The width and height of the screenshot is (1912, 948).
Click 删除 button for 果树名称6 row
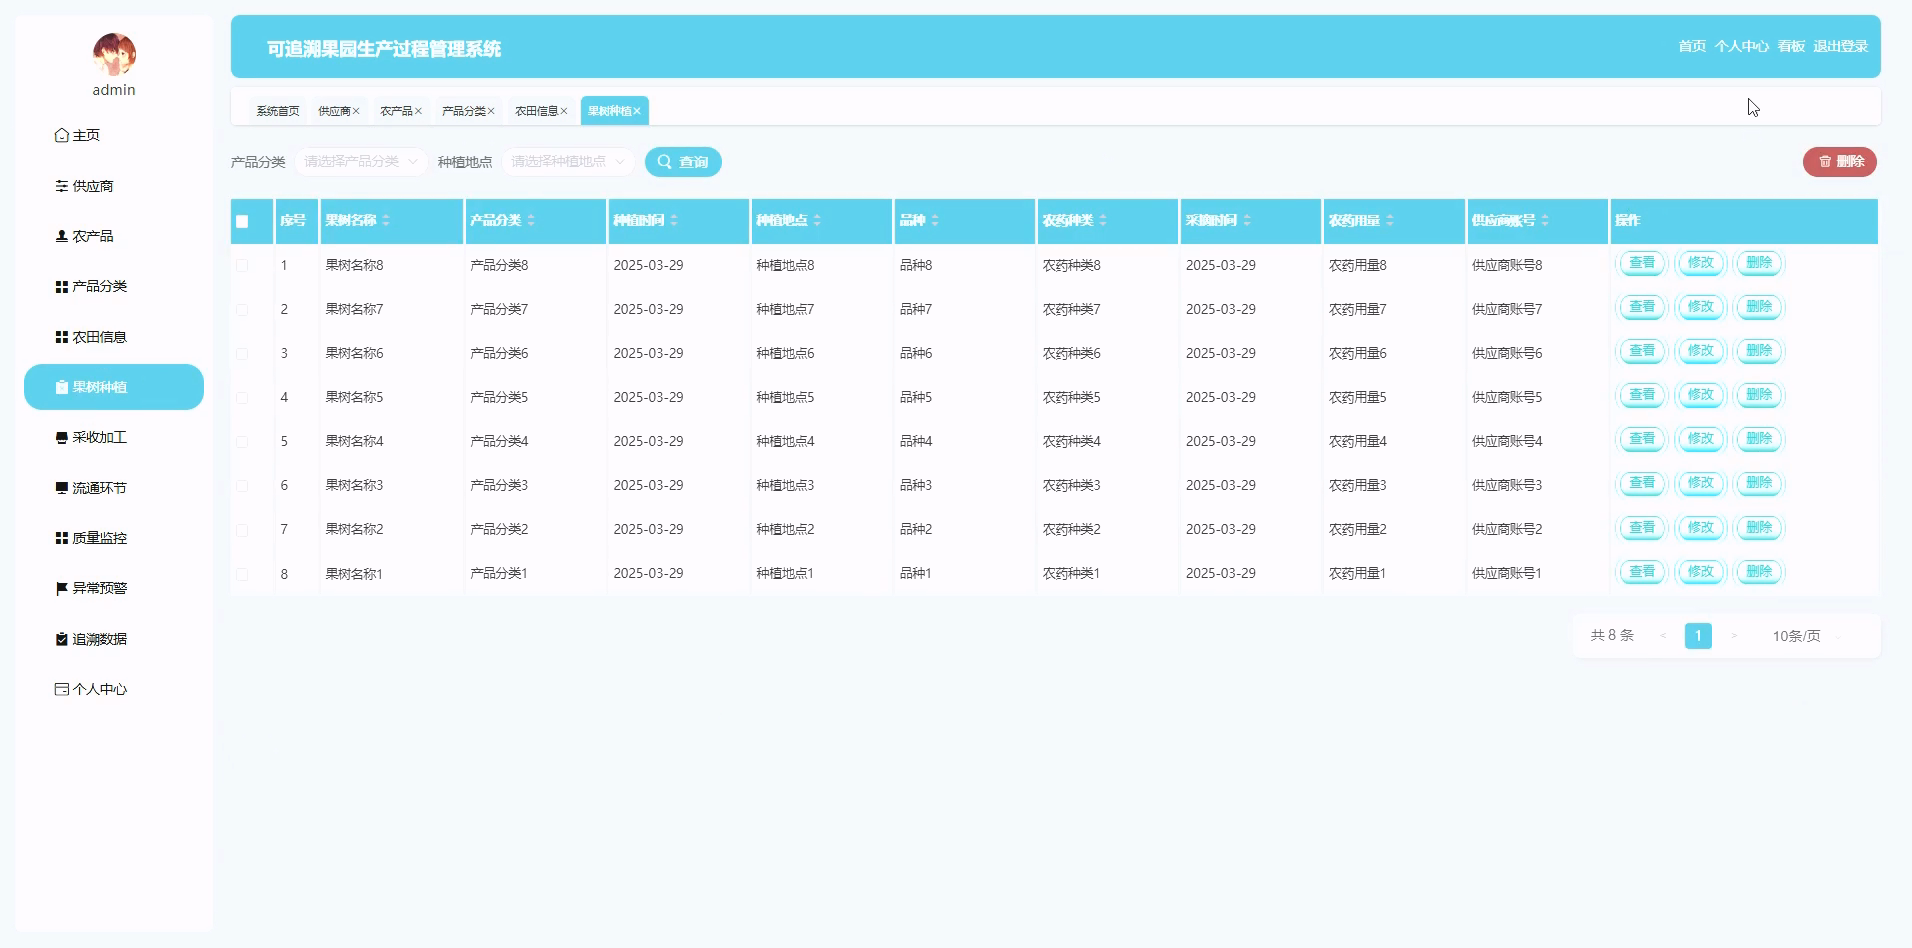coord(1759,351)
